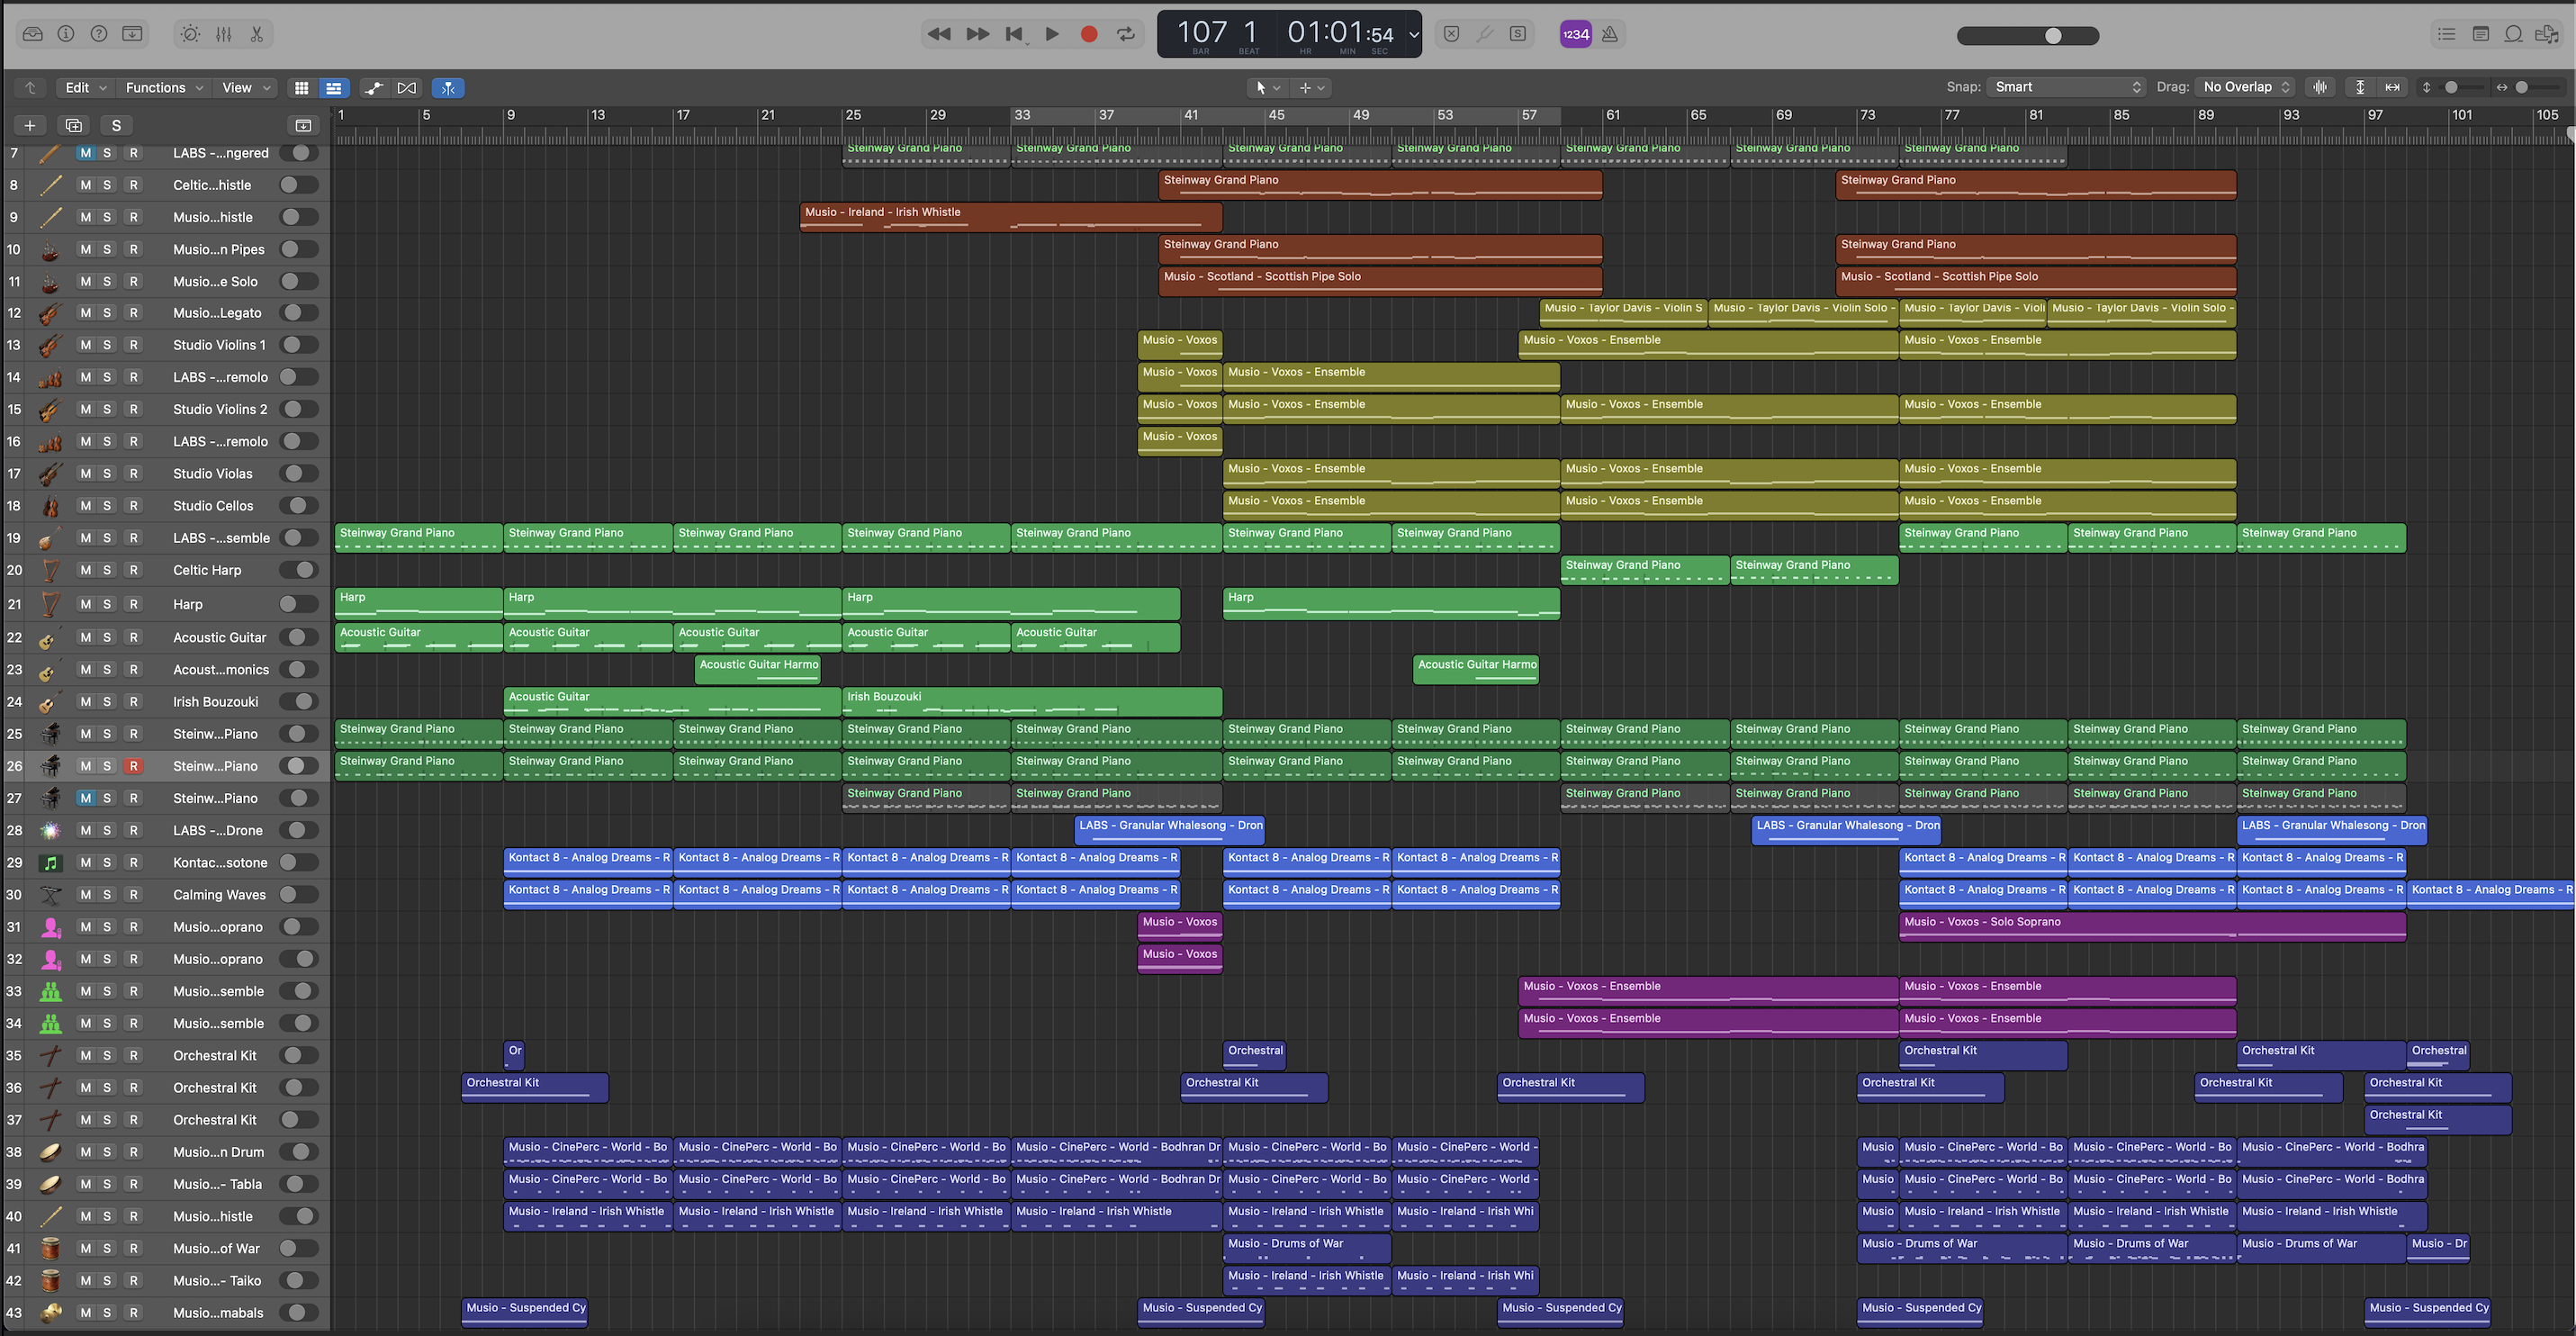The width and height of the screenshot is (2576, 1336).
Task: Toggle the metronome click icon
Action: [1610, 34]
